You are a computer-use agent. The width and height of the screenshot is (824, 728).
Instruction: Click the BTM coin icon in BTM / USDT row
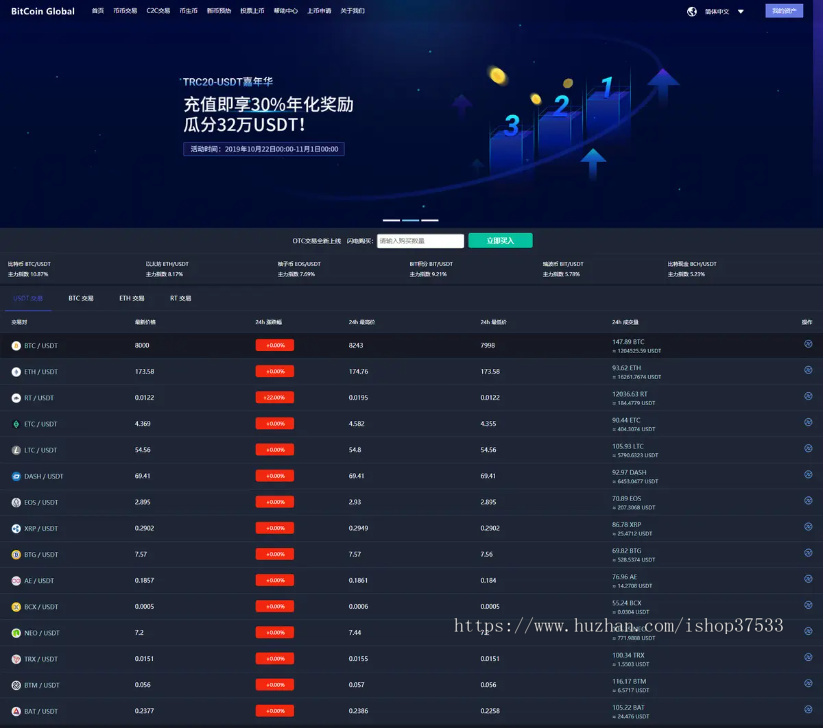pos(16,685)
